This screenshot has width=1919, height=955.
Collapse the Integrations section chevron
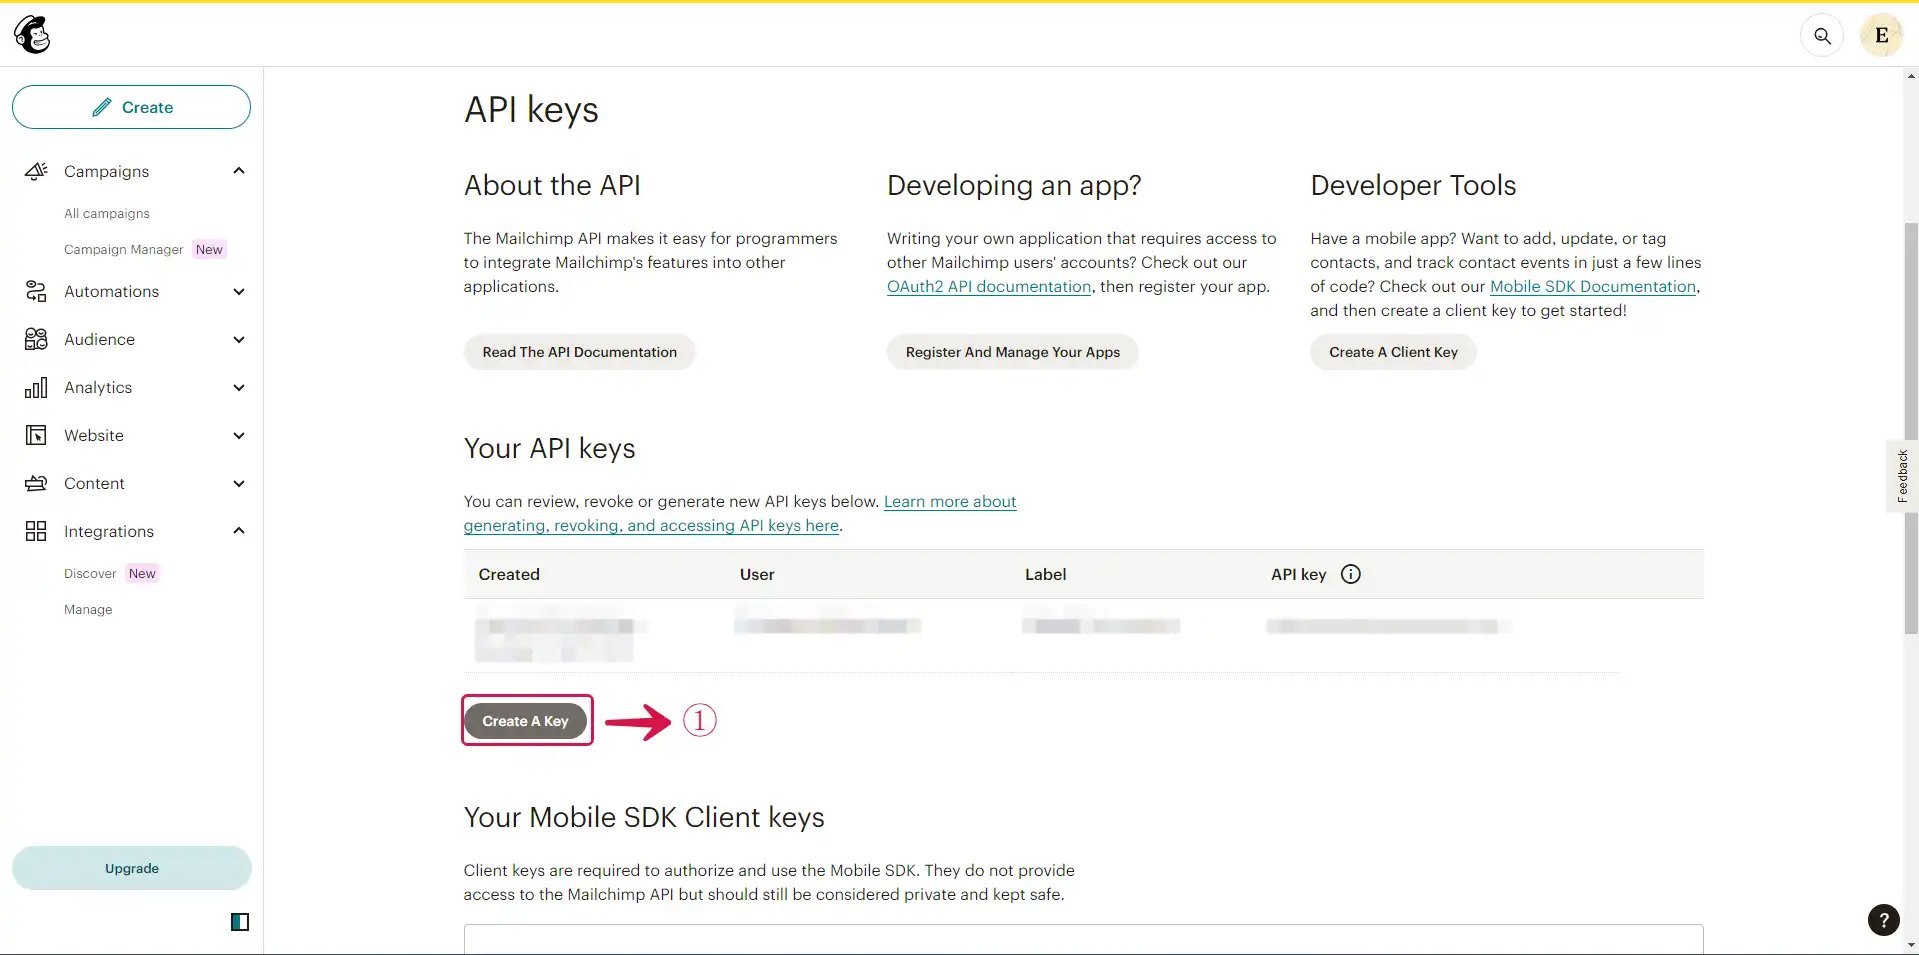coord(239,531)
